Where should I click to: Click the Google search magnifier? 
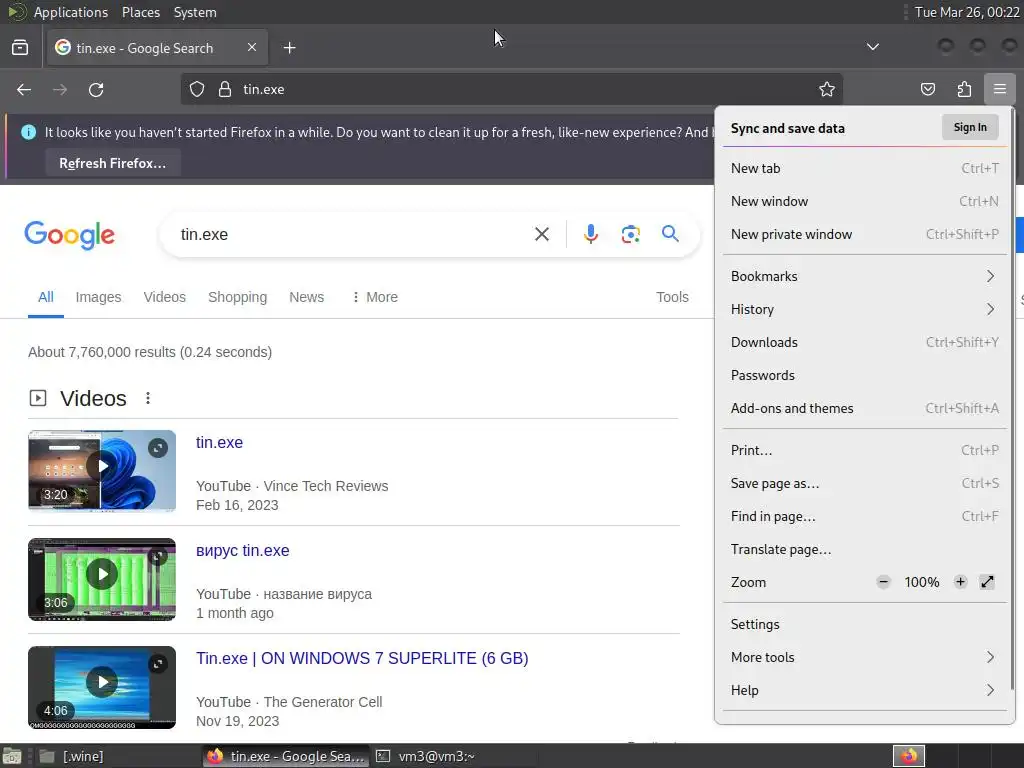[x=670, y=234]
